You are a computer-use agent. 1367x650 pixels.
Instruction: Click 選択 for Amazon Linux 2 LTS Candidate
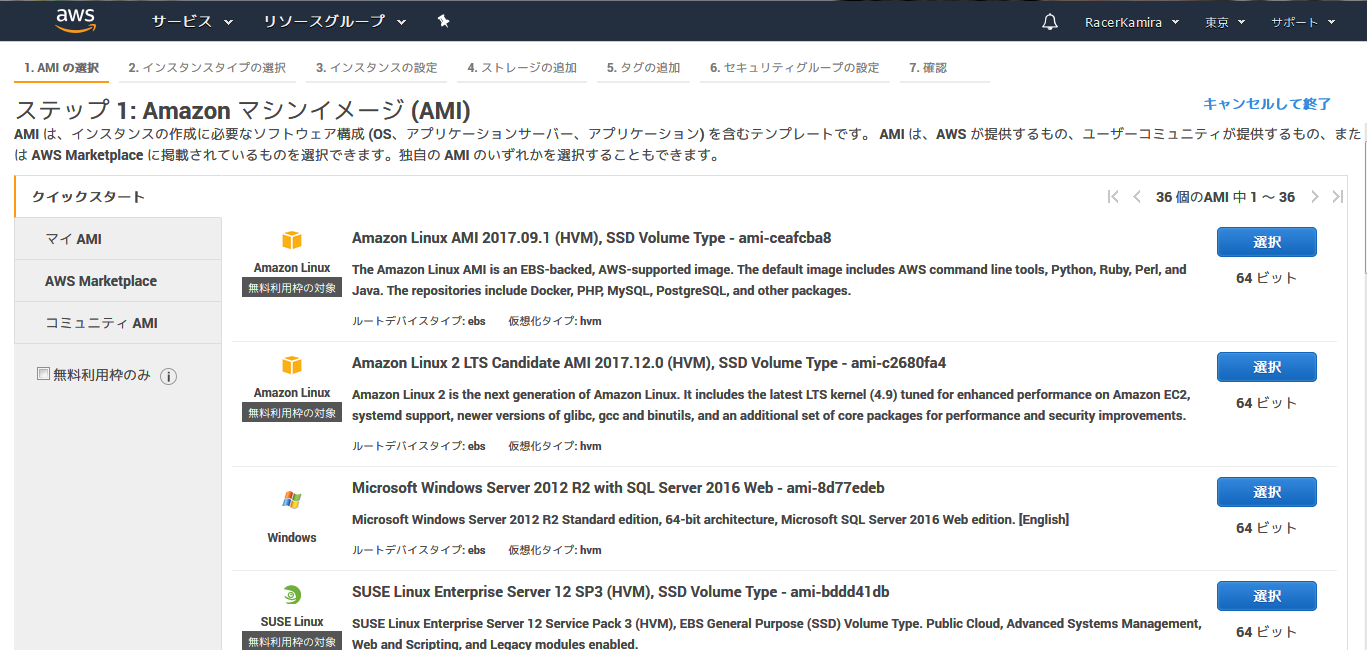click(x=1267, y=367)
